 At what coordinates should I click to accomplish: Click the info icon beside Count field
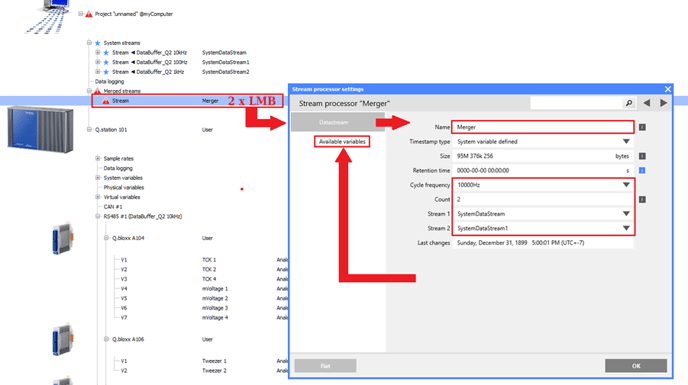(642, 199)
